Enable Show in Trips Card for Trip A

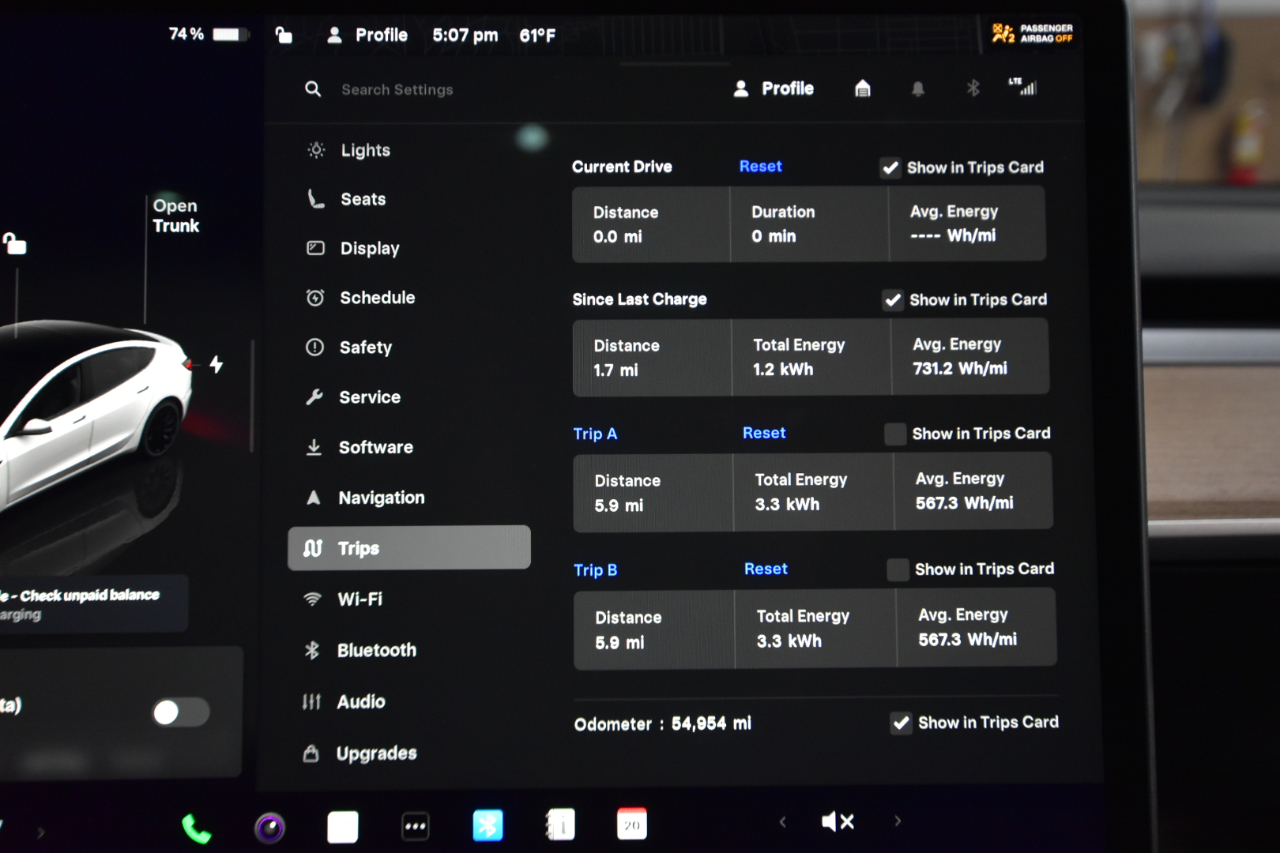(895, 433)
